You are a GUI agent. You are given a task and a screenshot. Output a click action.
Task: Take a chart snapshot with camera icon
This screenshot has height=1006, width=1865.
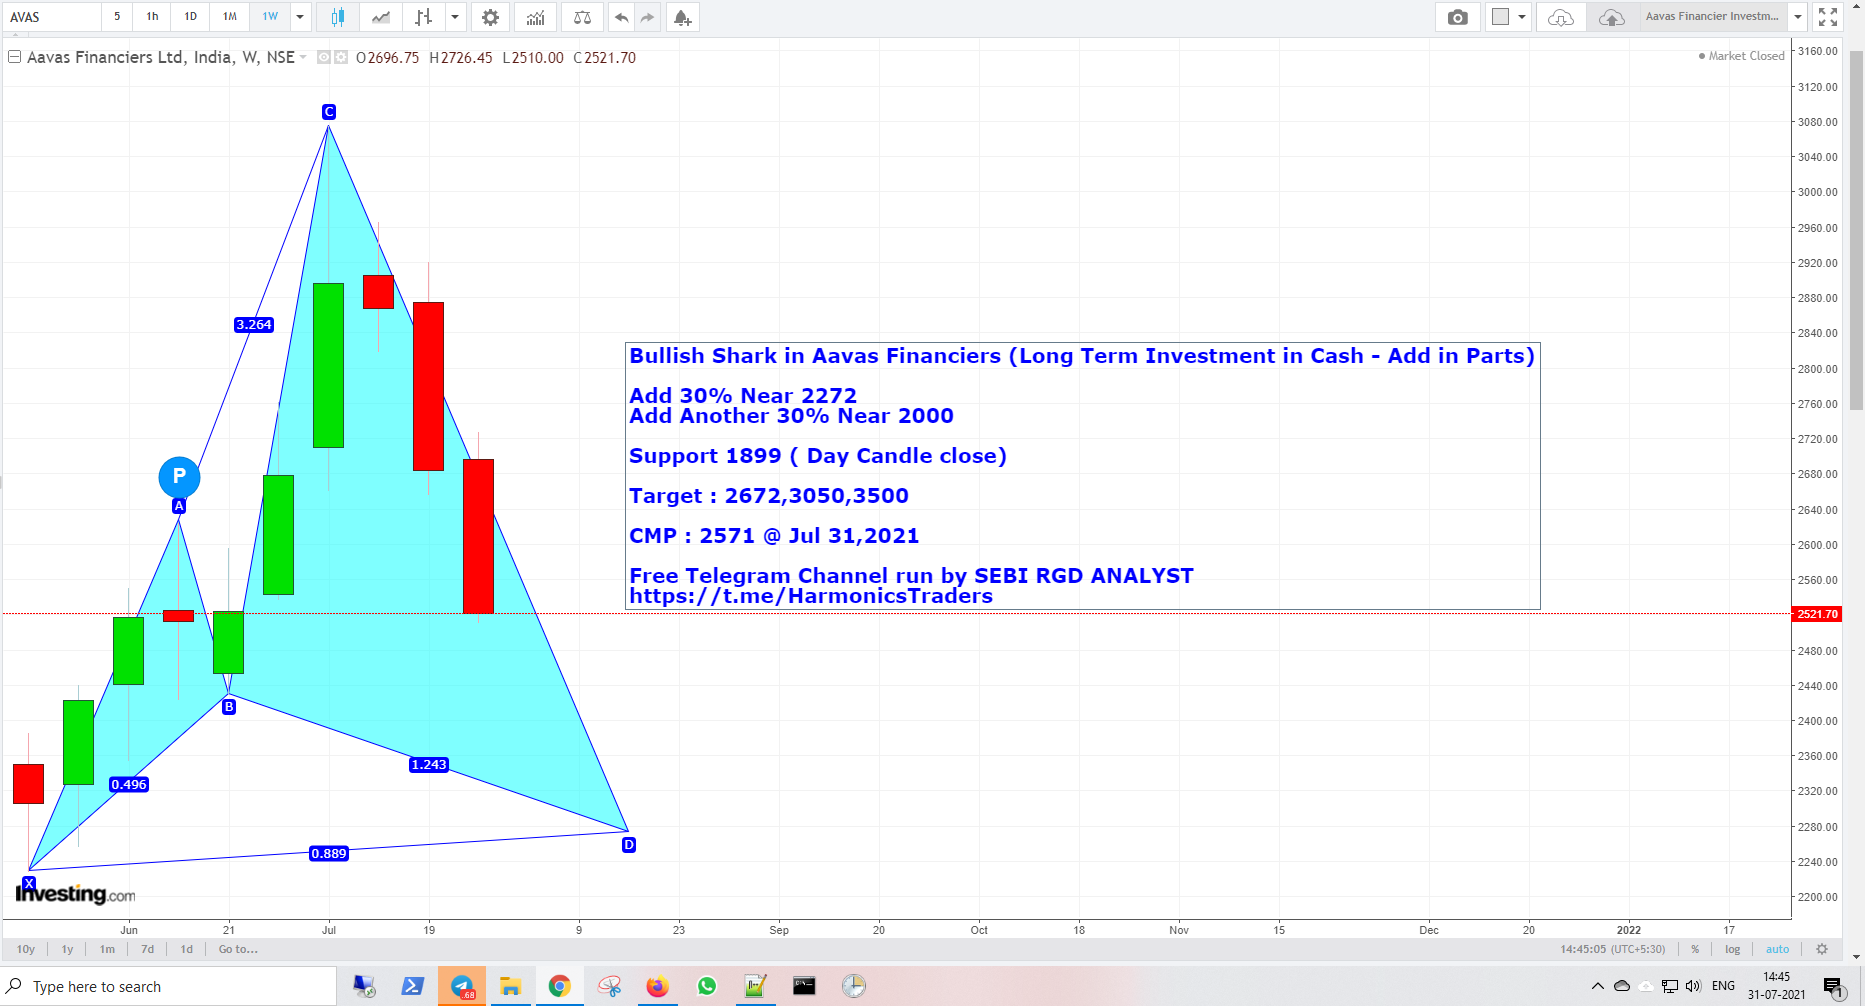pos(1457,17)
